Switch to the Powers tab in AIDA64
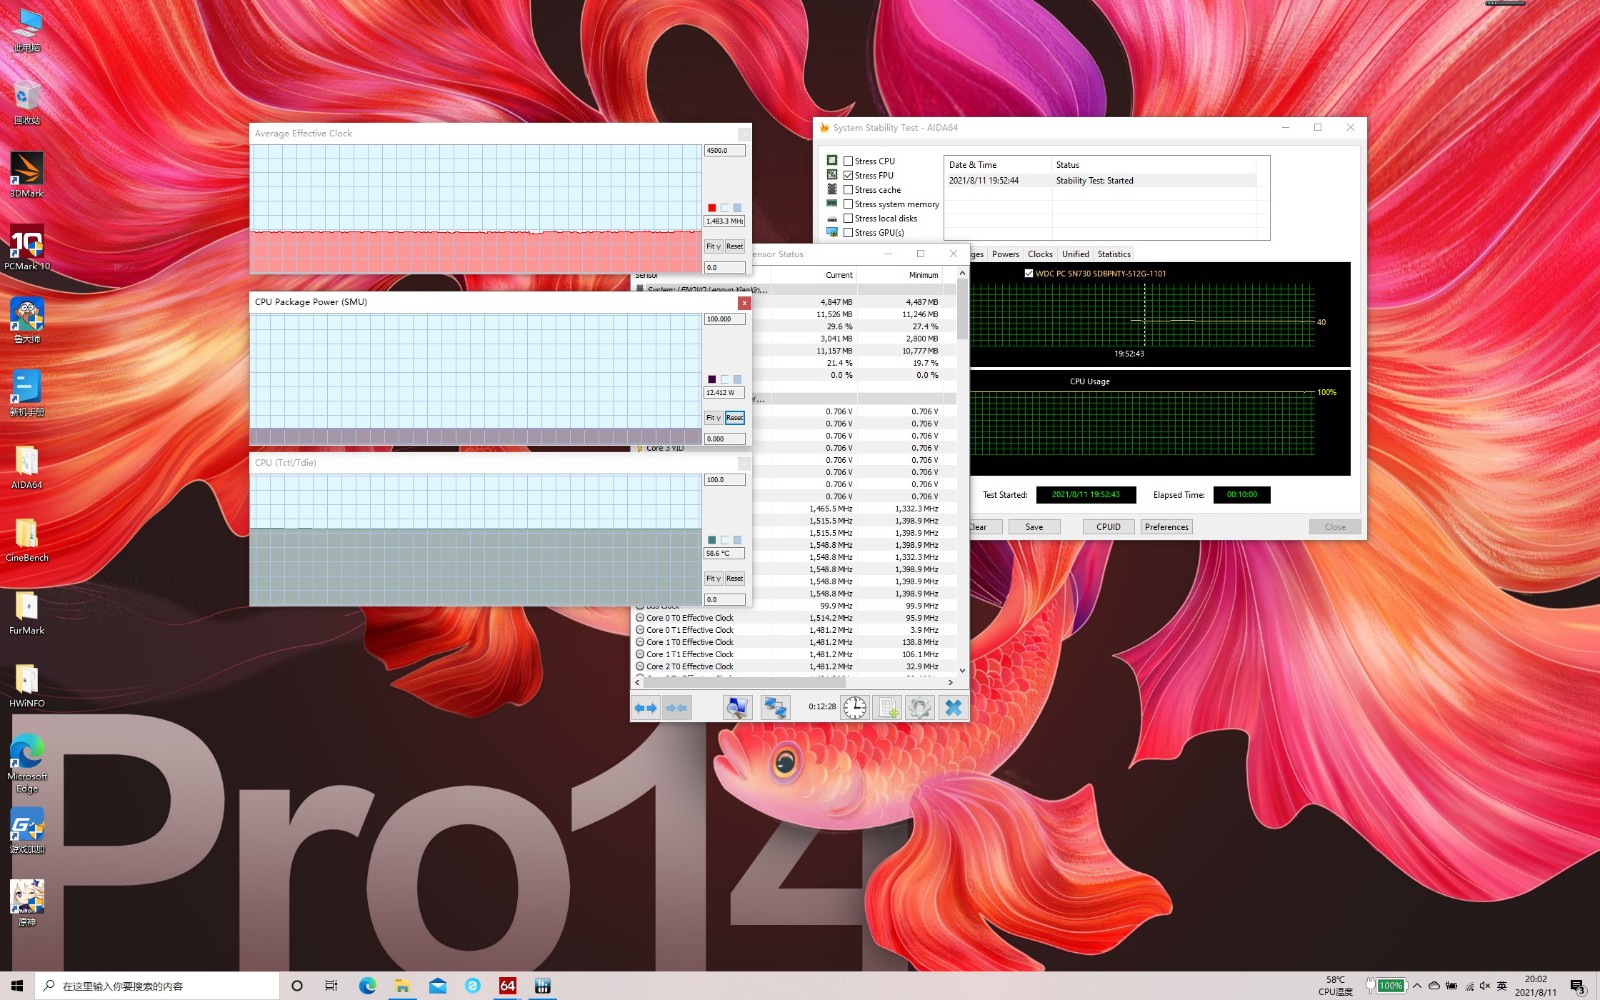This screenshot has width=1600, height=1000. [x=1006, y=254]
